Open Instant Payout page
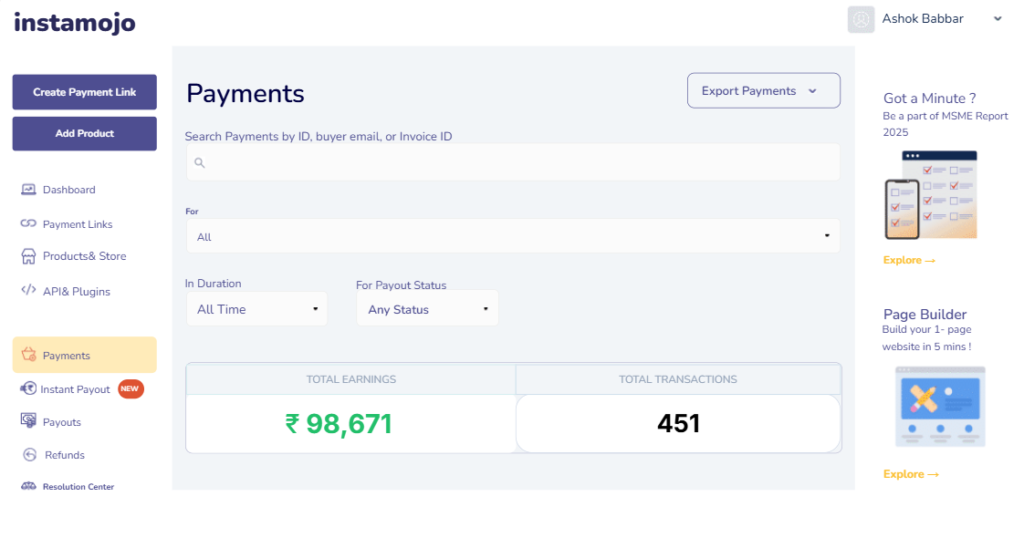Image resolution: width=1024 pixels, height=538 pixels. click(x=75, y=389)
